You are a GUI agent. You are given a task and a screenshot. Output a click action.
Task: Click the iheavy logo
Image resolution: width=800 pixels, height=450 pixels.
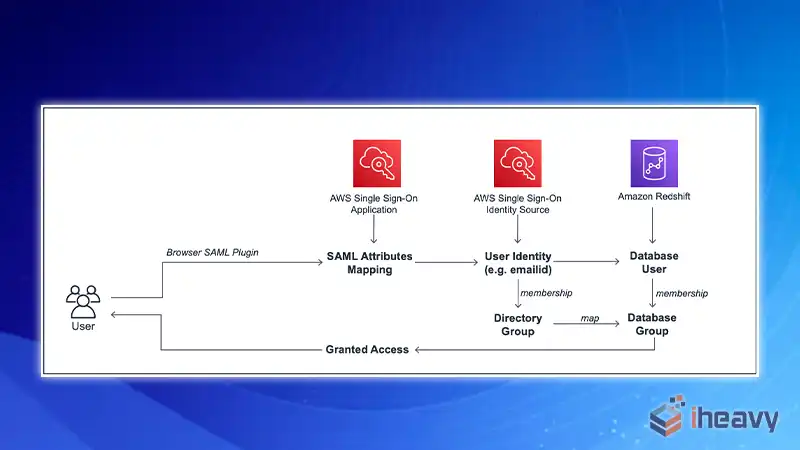(714, 417)
